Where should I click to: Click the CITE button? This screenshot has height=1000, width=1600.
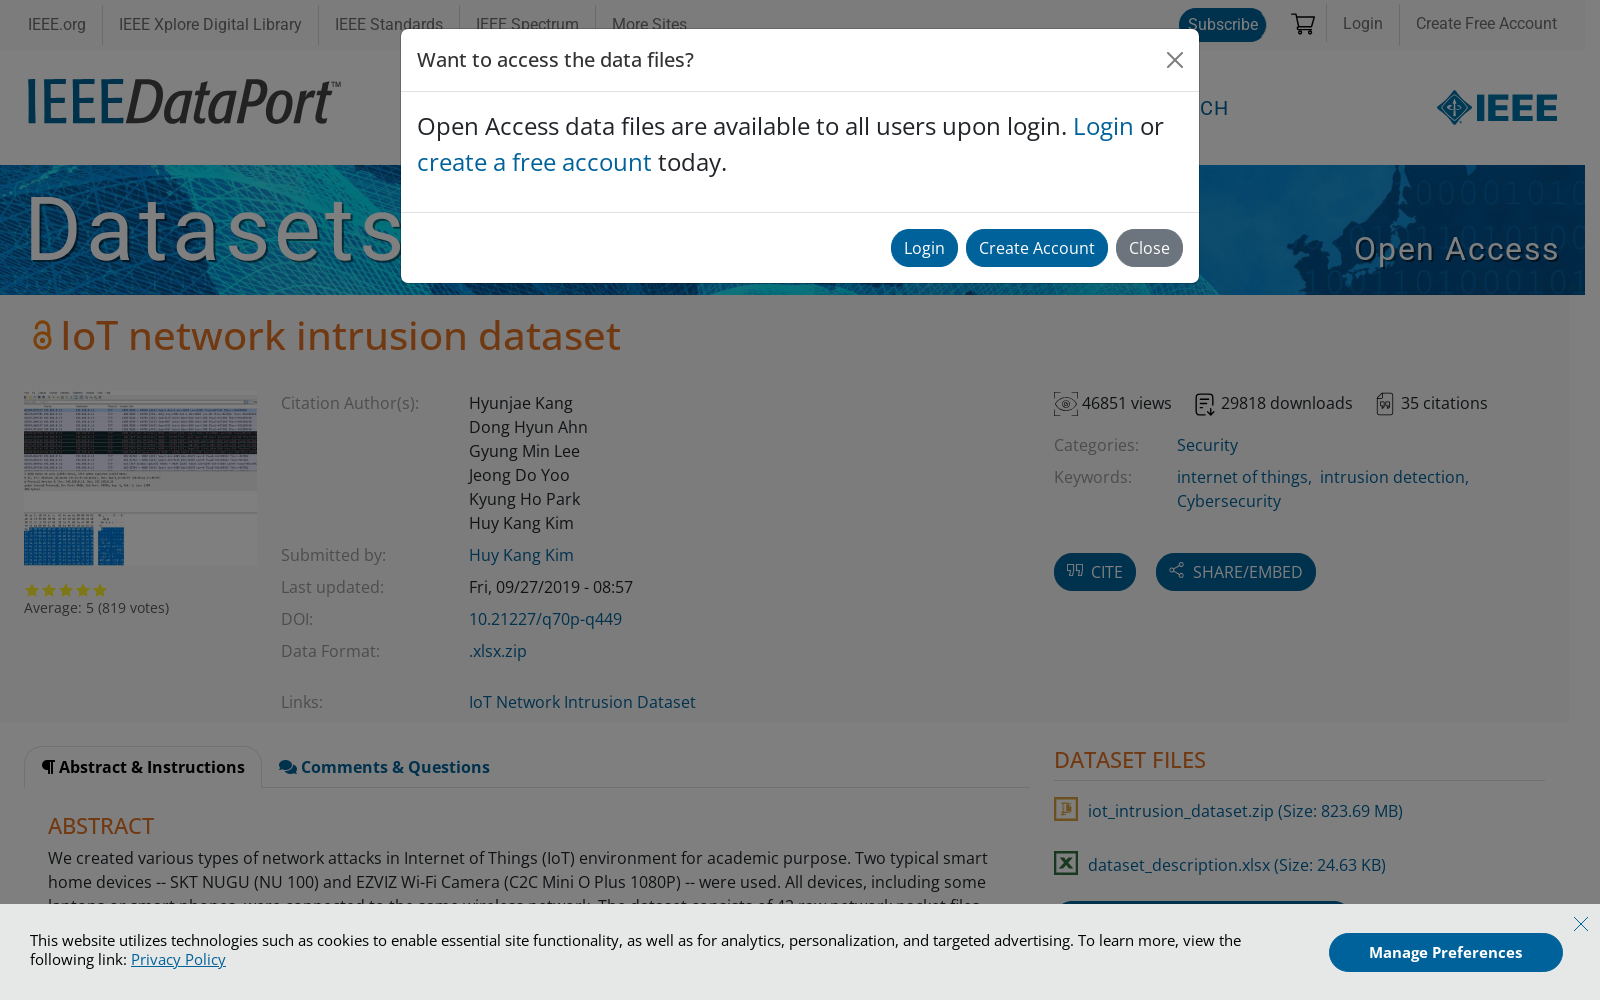coord(1095,572)
